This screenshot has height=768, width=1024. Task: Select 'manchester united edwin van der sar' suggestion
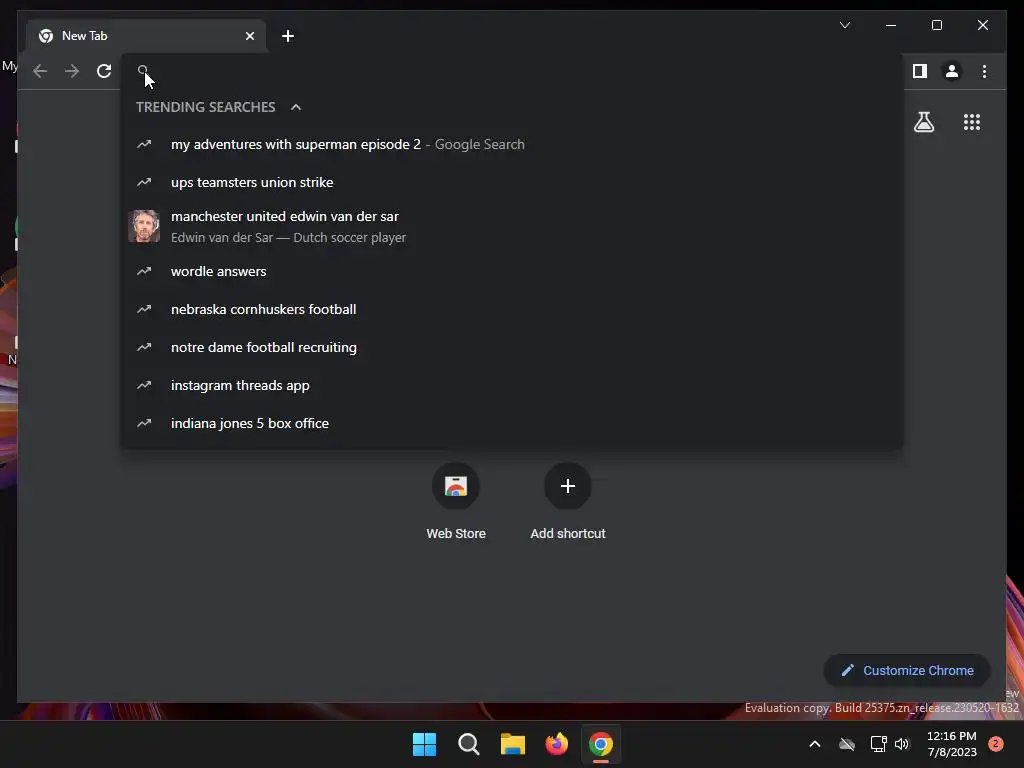pos(512,226)
